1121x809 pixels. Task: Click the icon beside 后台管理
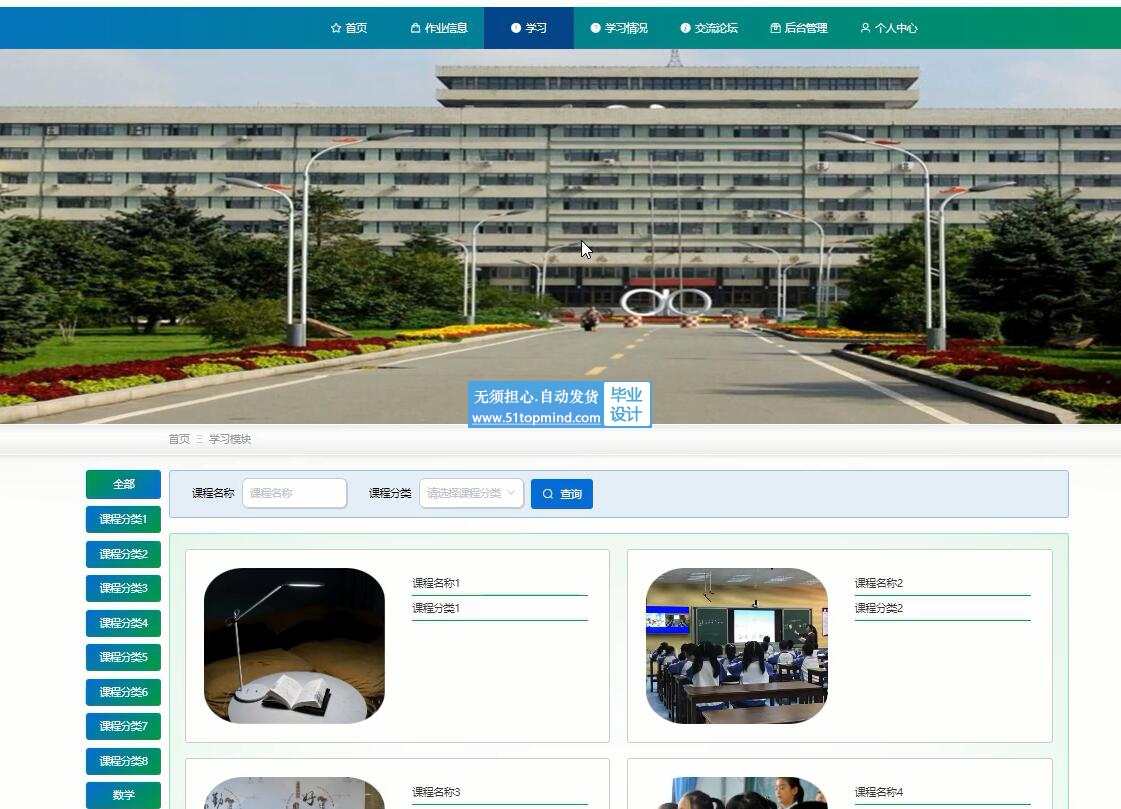(775, 28)
